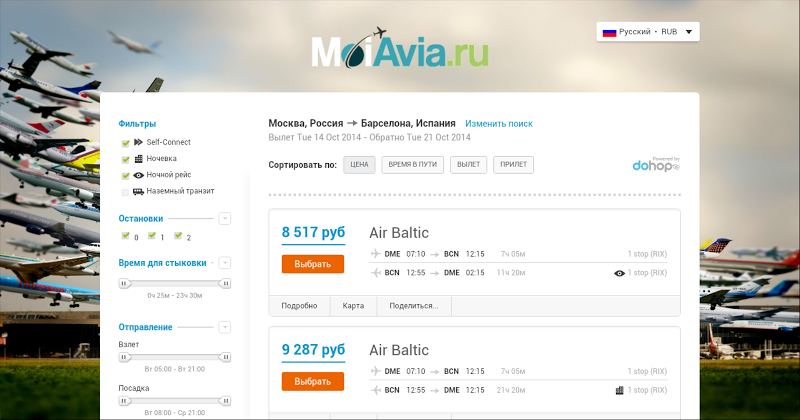The height and width of the screenshot is (420, 800).
Task: Click the overnight stay building icon in second result
Action: [620, 389]
